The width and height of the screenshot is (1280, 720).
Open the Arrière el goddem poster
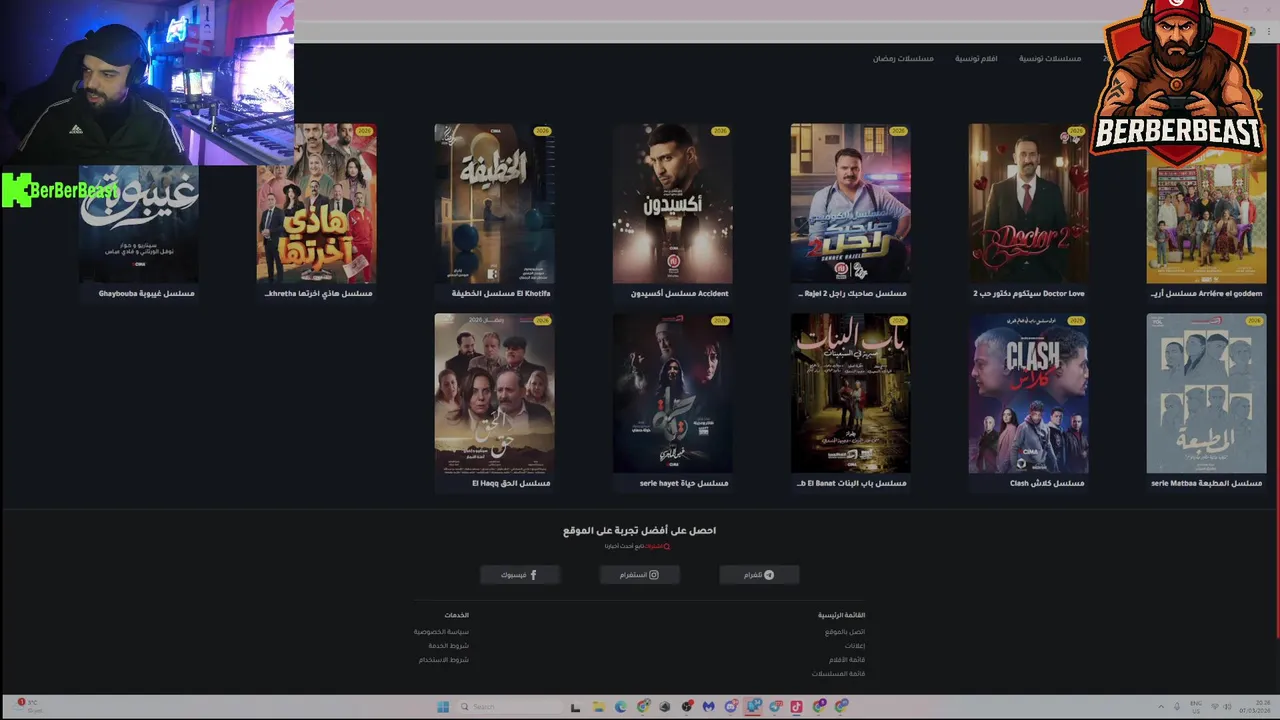[1206, 218]
